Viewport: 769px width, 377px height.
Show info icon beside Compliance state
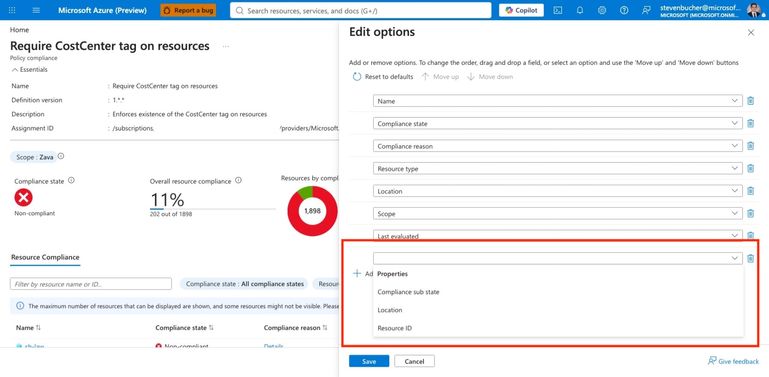pyautogui.click(x=71, y=180)
